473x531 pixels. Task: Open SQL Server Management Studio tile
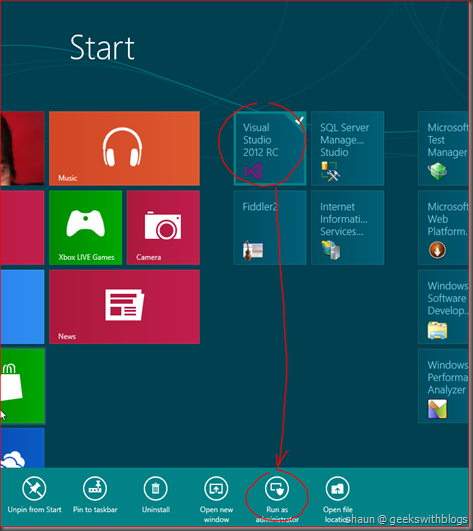point(347,148)
